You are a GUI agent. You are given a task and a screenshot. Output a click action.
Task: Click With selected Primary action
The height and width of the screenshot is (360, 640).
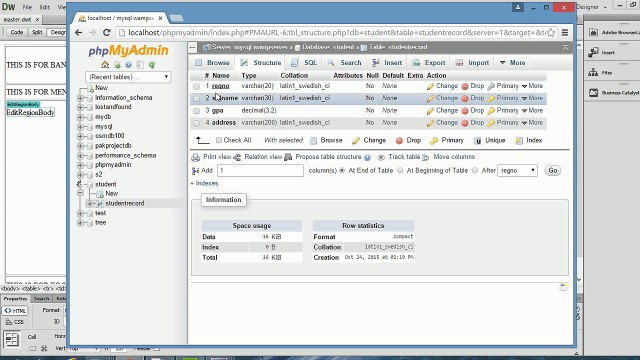coord(447,140)
